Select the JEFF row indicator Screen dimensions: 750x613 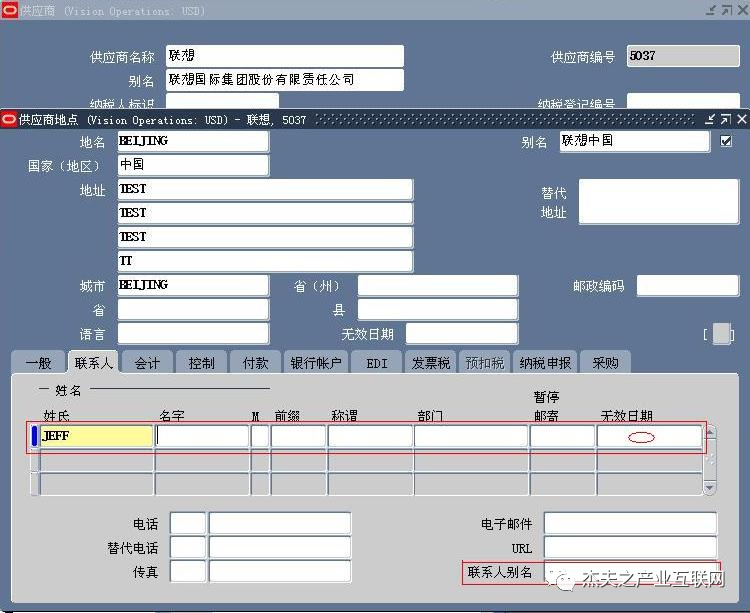coord(34,436)
